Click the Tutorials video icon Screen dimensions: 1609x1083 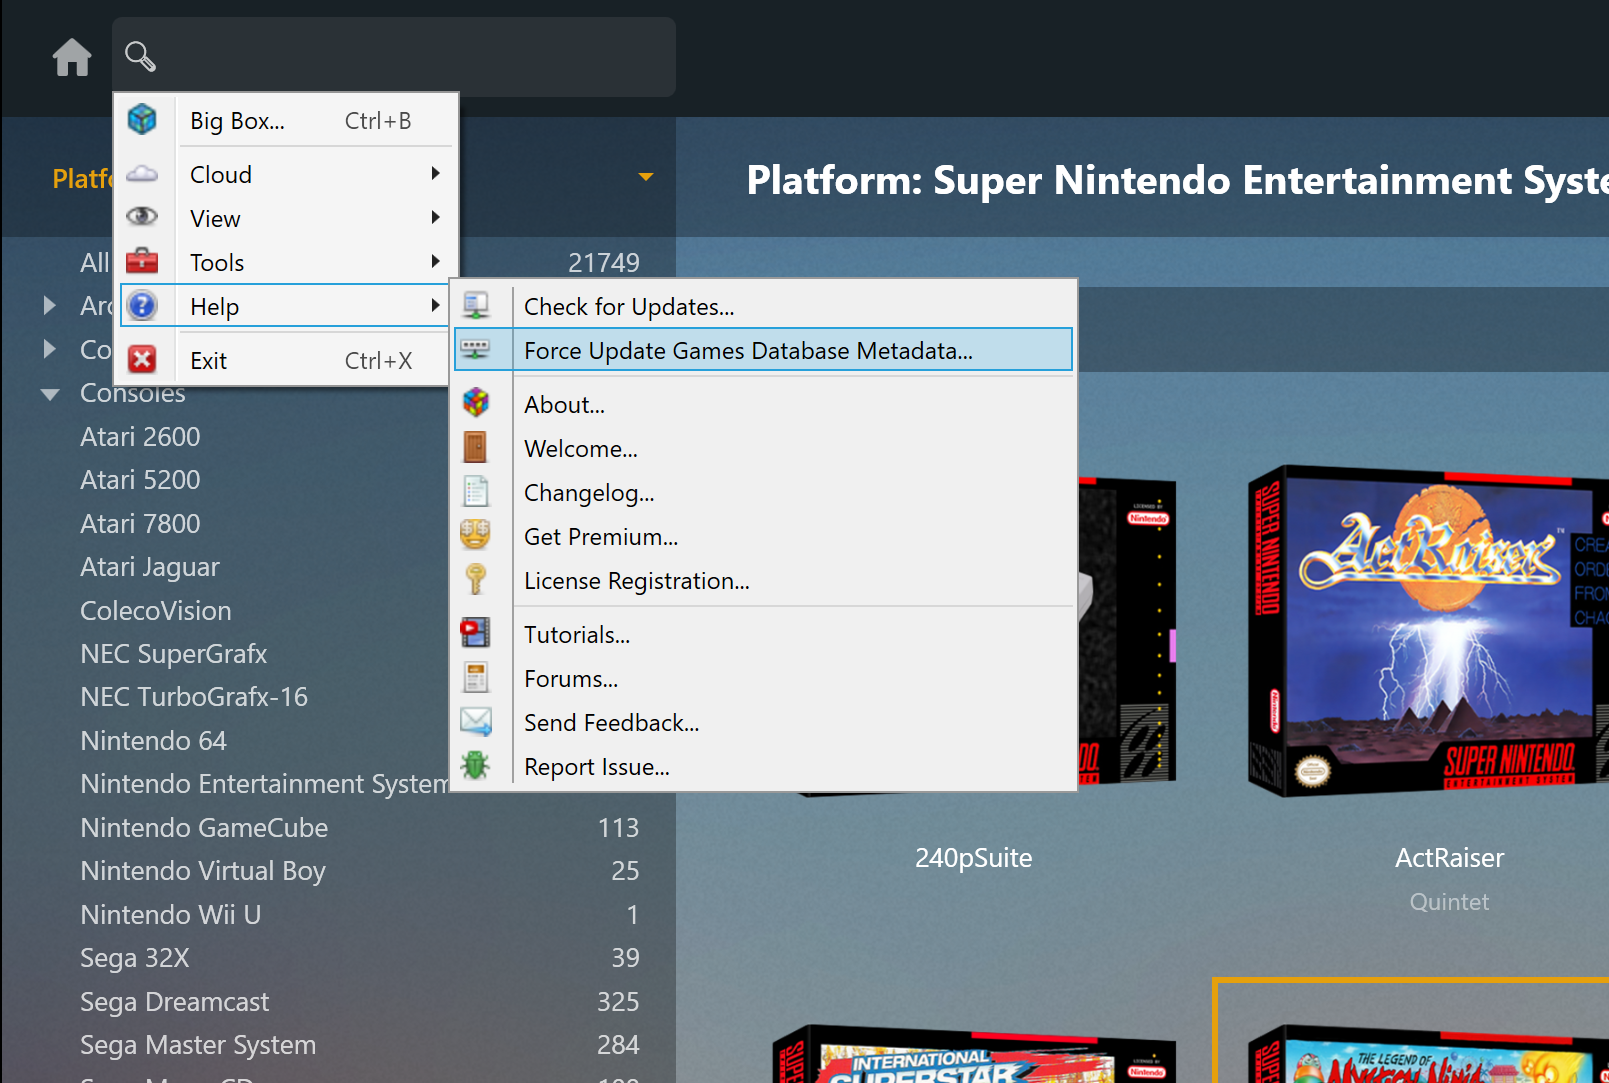475,633
